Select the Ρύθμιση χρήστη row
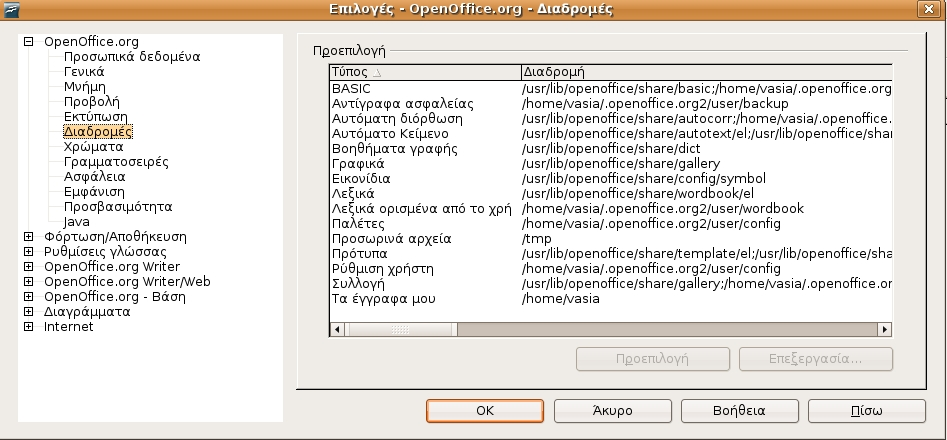The image size is (947, 440). point(611,269)
